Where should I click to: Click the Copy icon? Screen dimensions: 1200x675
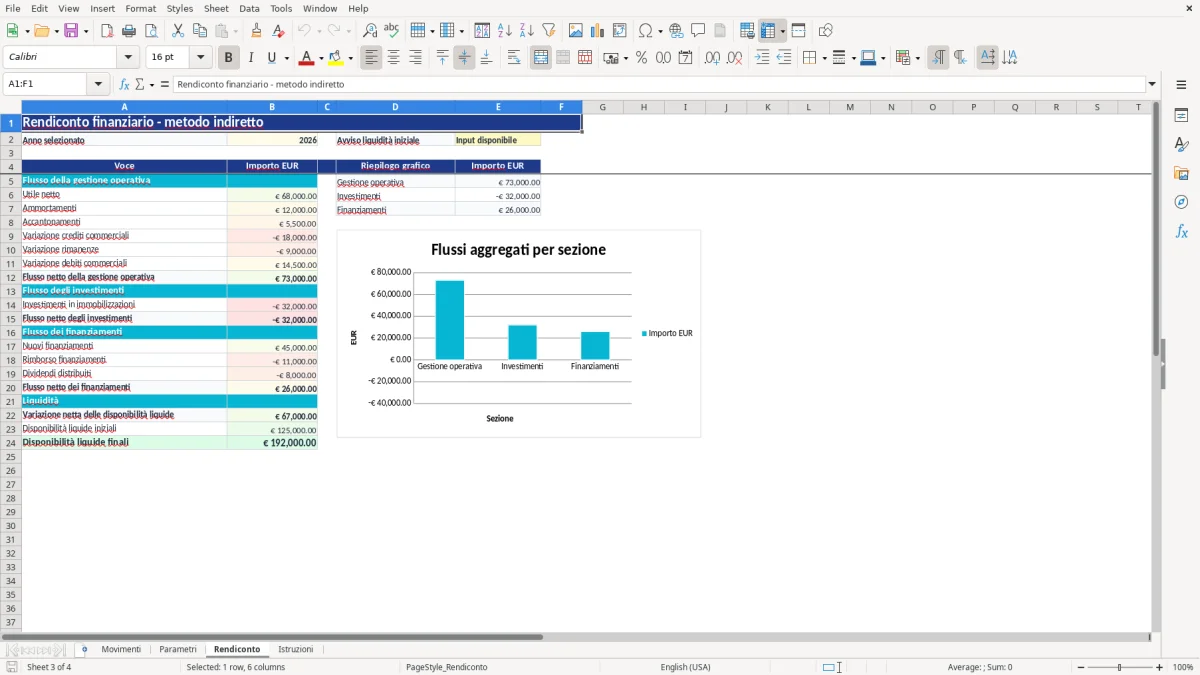pyautogui.click(x=200, y=31)
